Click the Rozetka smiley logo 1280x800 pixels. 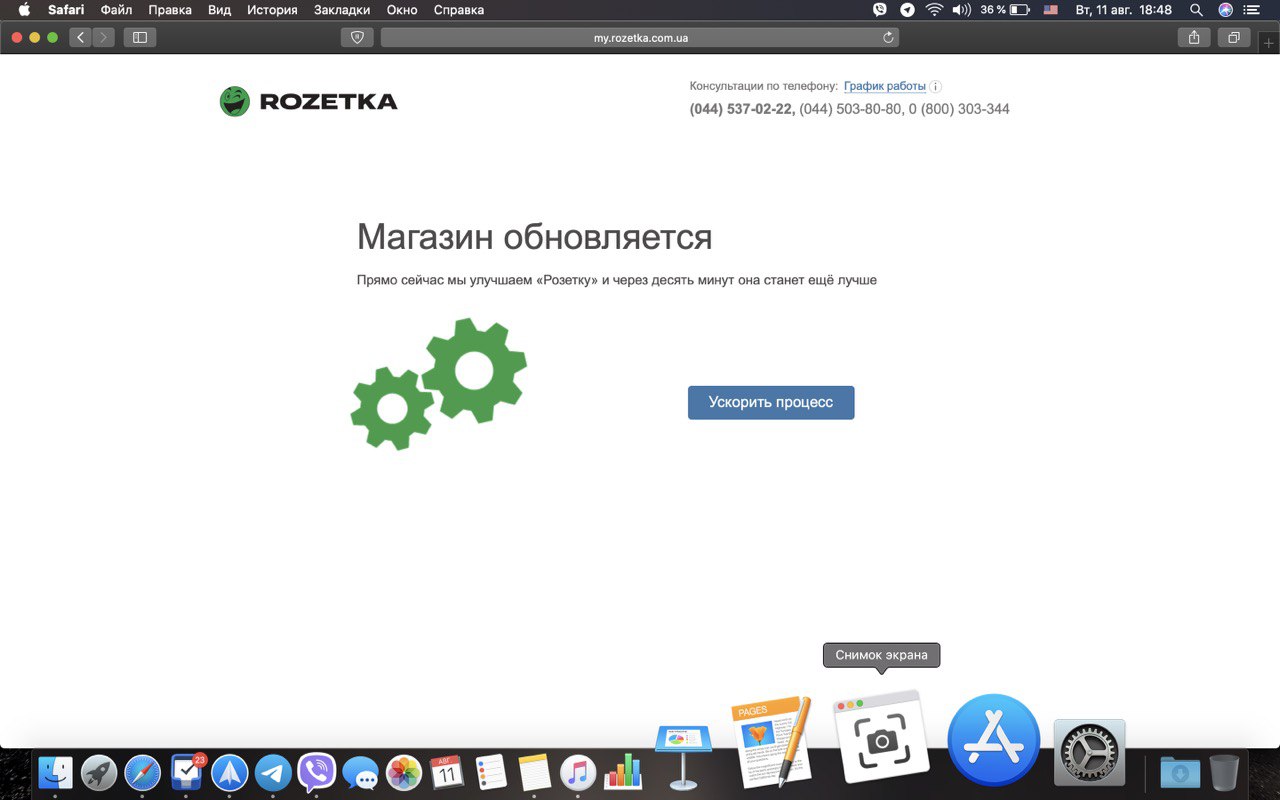[x=235, y=101]
